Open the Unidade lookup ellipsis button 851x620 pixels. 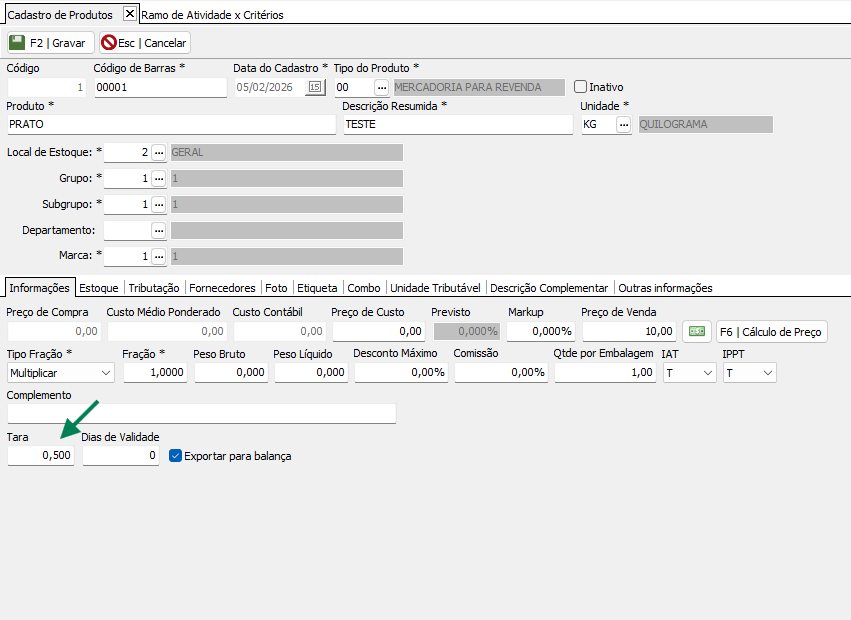point(624,125)
